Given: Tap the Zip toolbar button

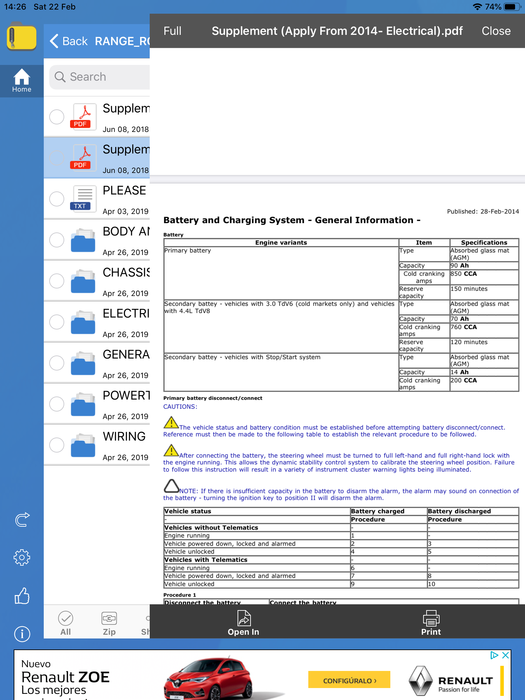Looking at the screenshot, I should (109, 623).
